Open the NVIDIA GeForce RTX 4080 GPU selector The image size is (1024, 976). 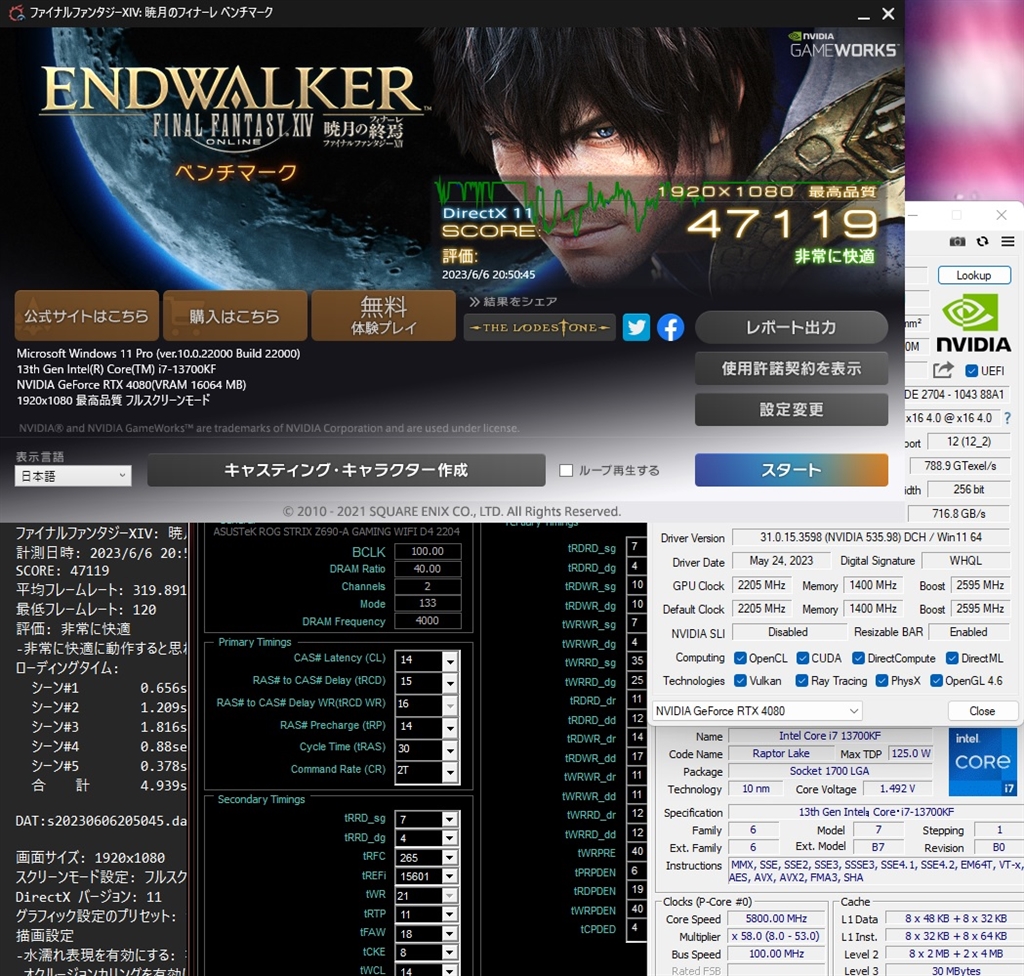[757, 711]
